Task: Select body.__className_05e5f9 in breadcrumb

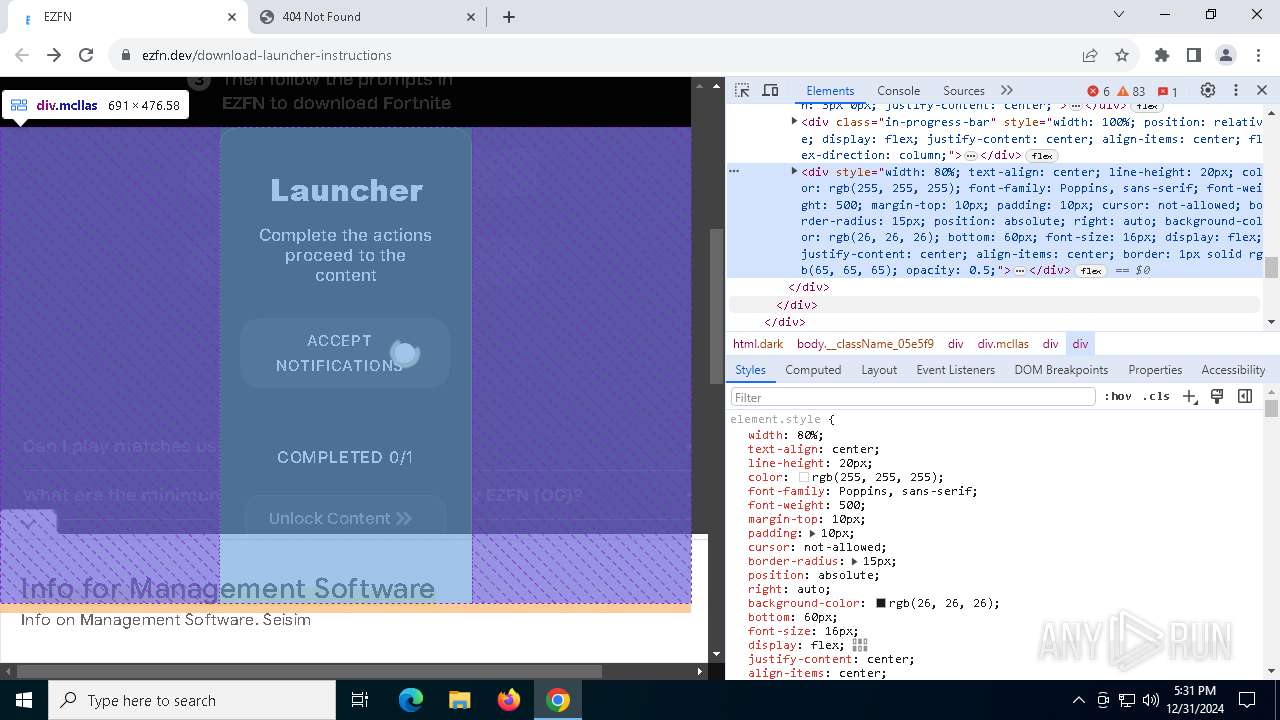Action: (x=865, y=343)
